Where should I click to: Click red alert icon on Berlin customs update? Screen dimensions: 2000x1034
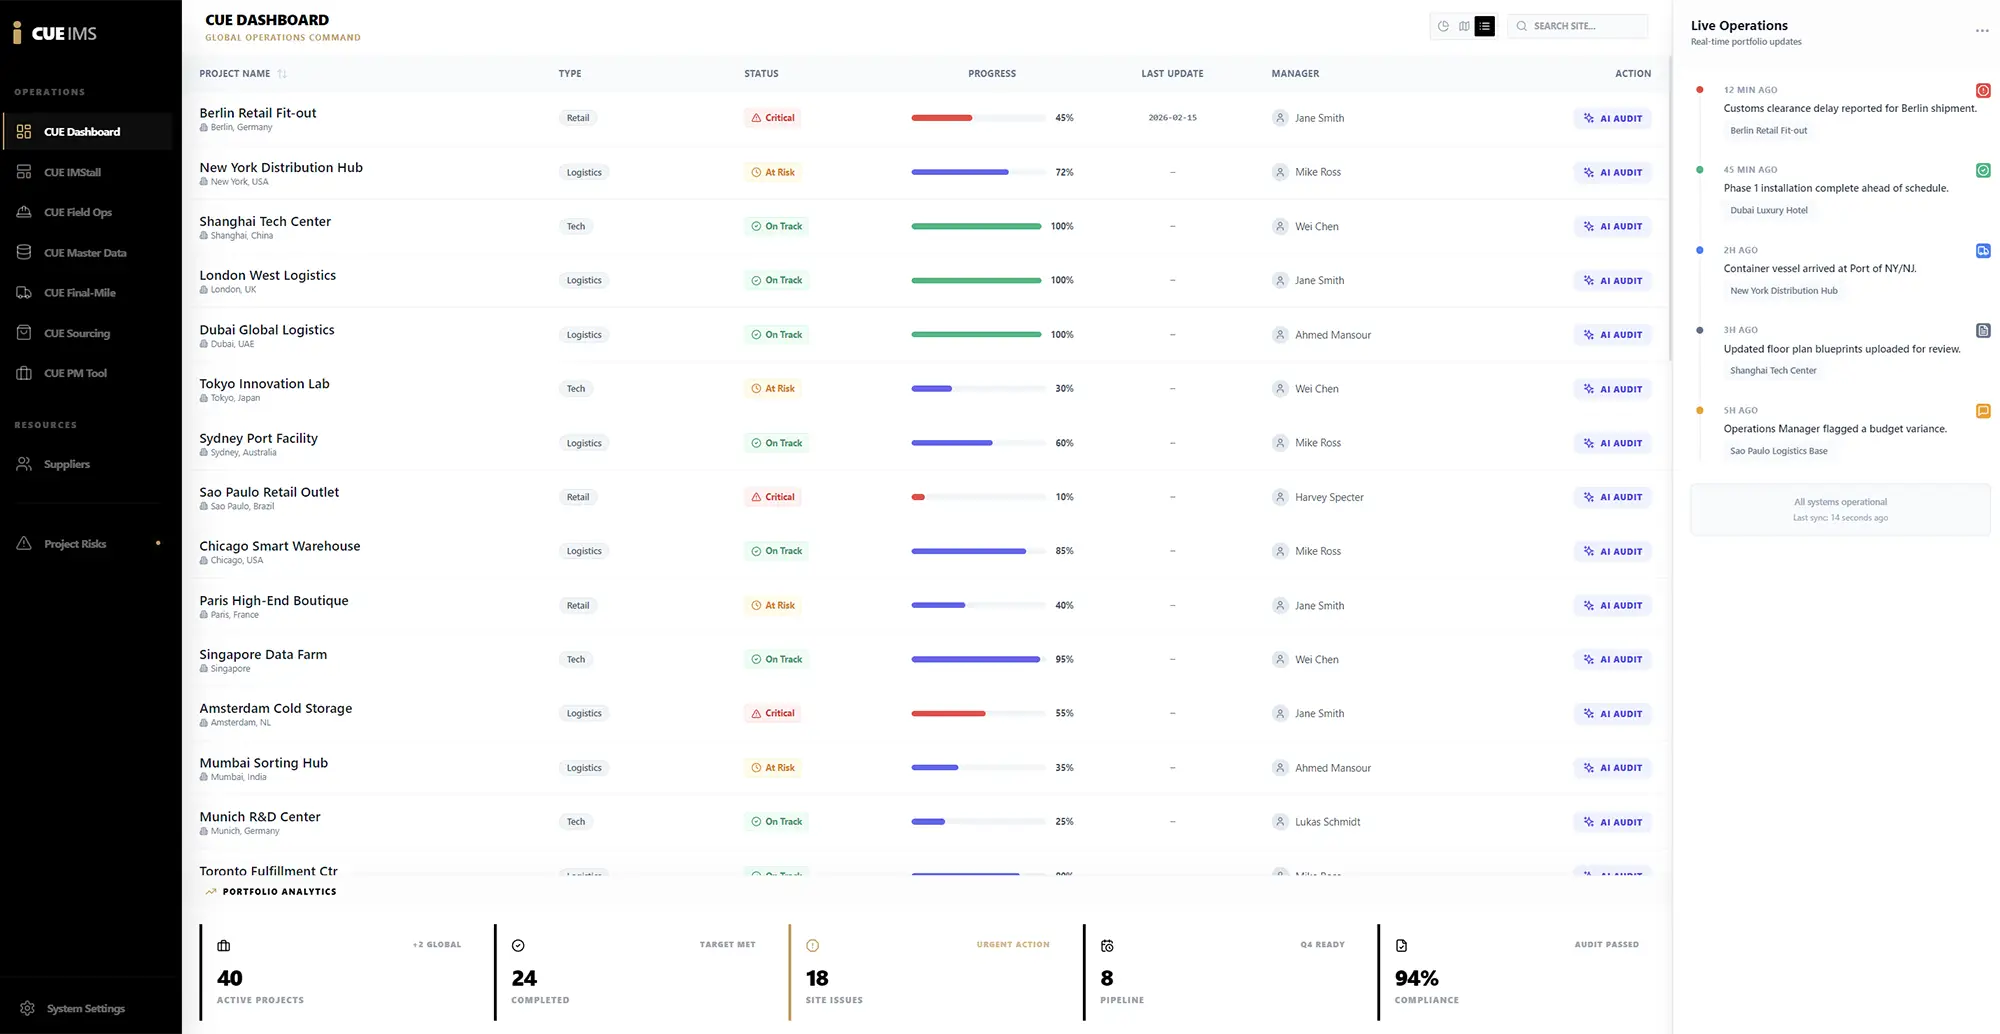point(1982,91)
